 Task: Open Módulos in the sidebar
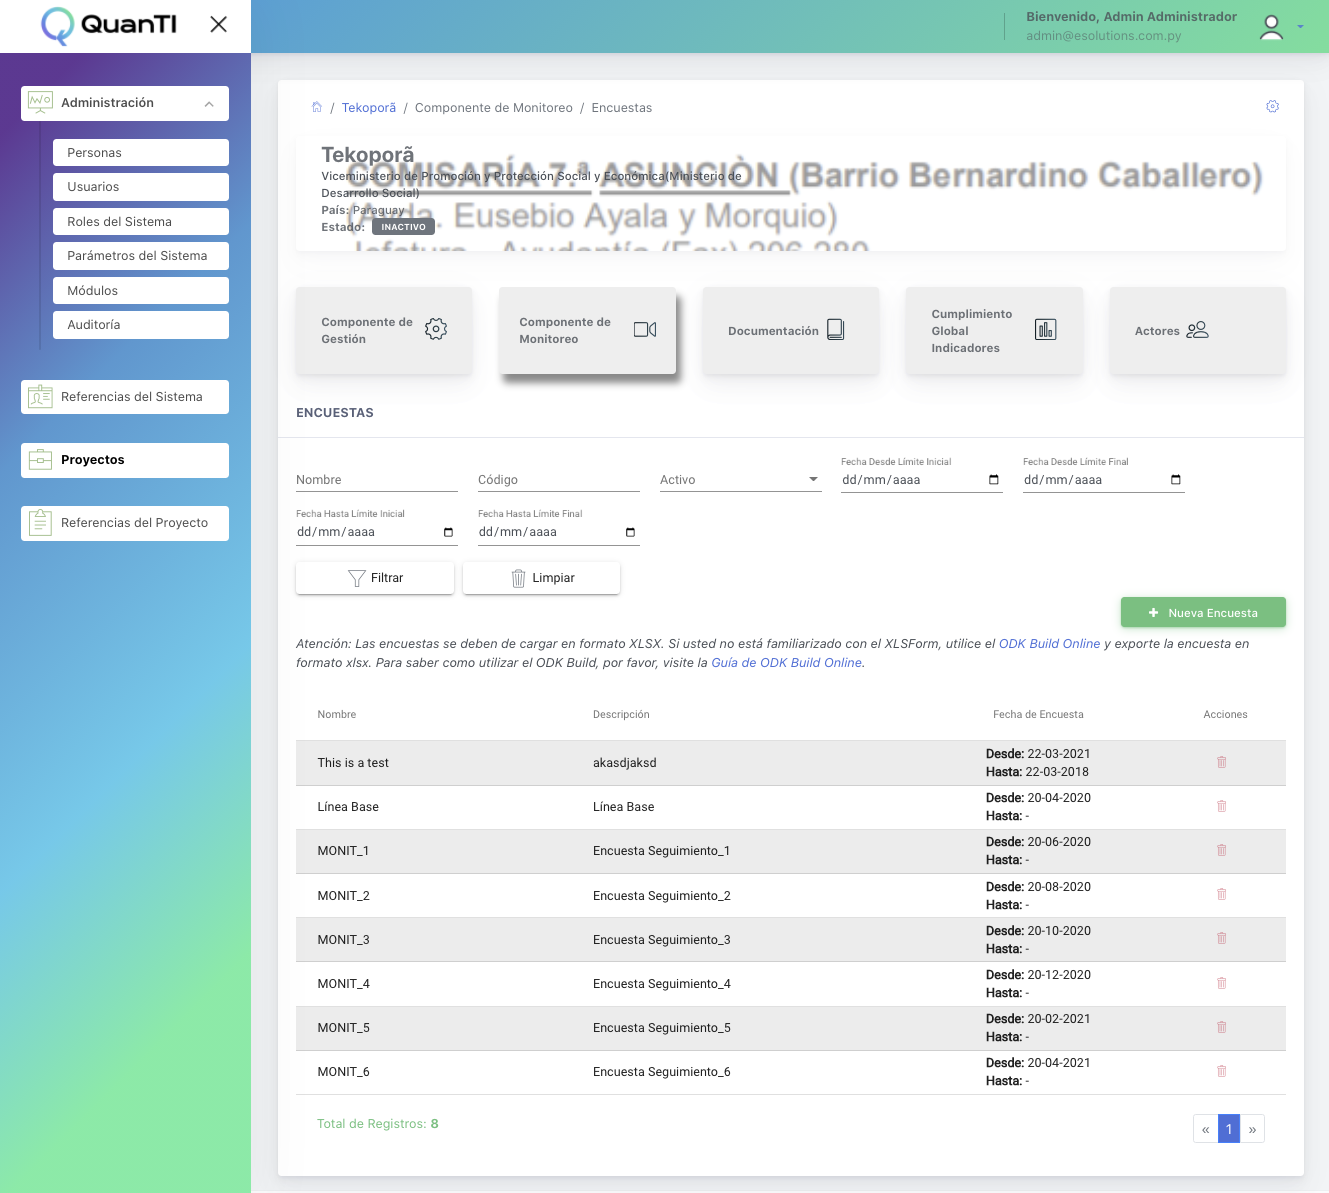pyautogui.click(x=141, y=290)
